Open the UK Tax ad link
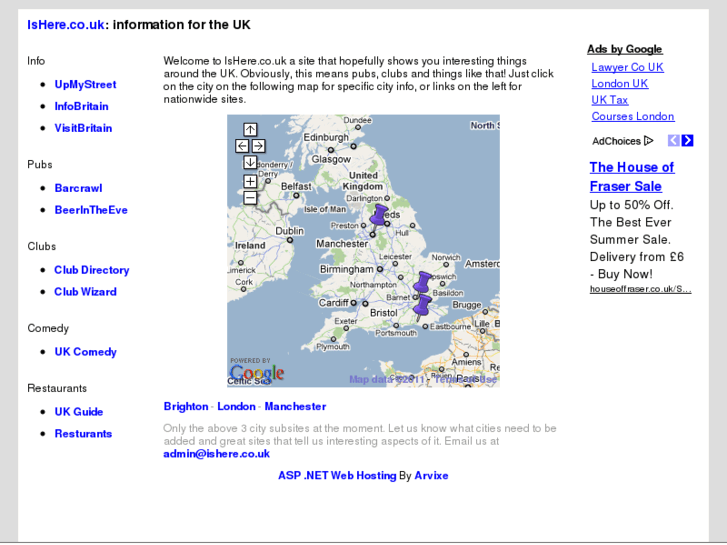727x545 pixels. click(x=610, y=100)
